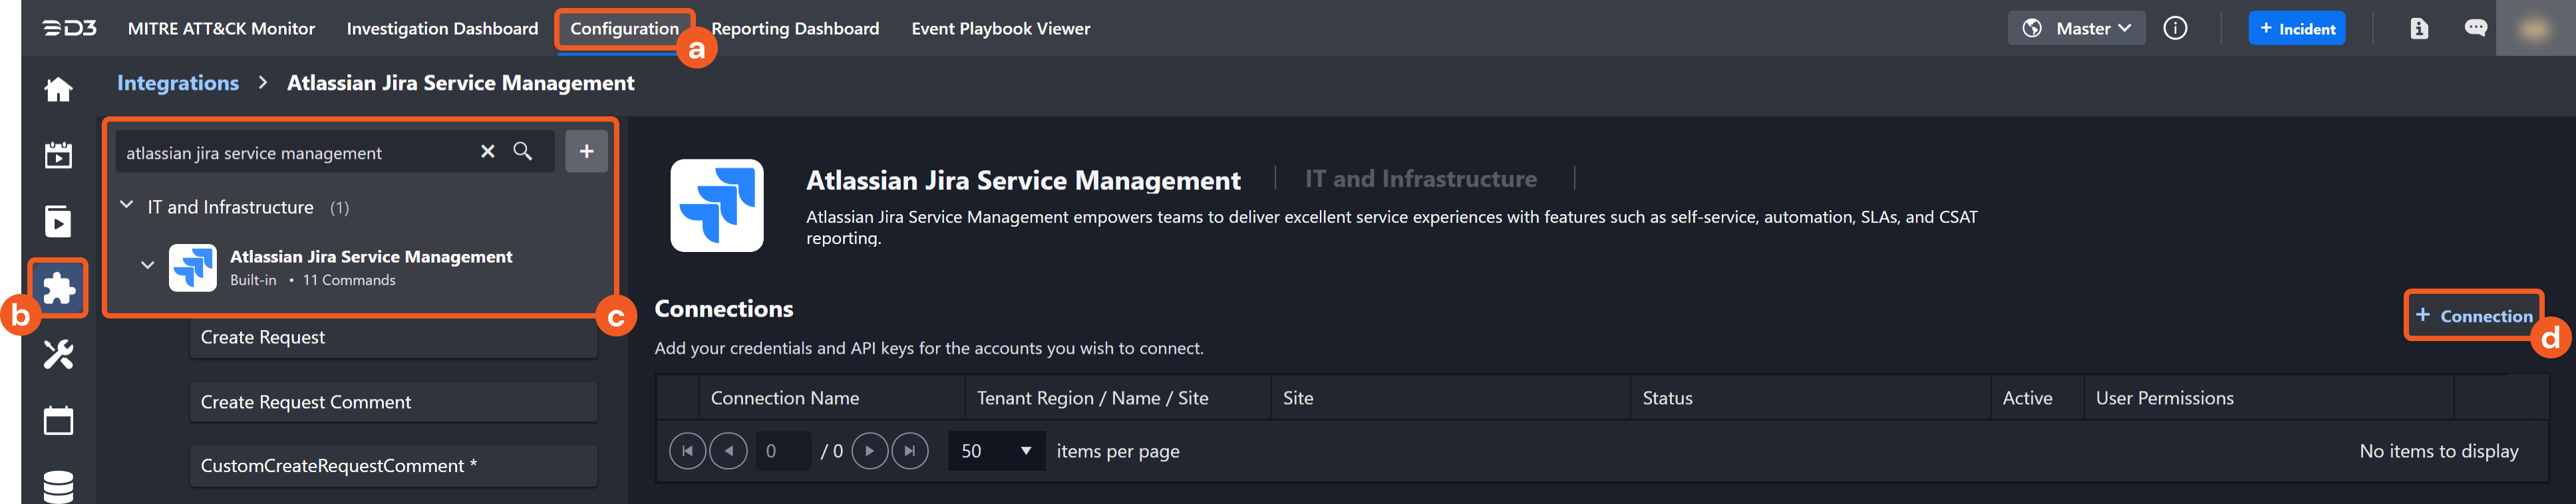Collapse Atlassian Jira Service Management command list
The width and height of the screenshot is (2576, 504).
click(x=148, y=266)
